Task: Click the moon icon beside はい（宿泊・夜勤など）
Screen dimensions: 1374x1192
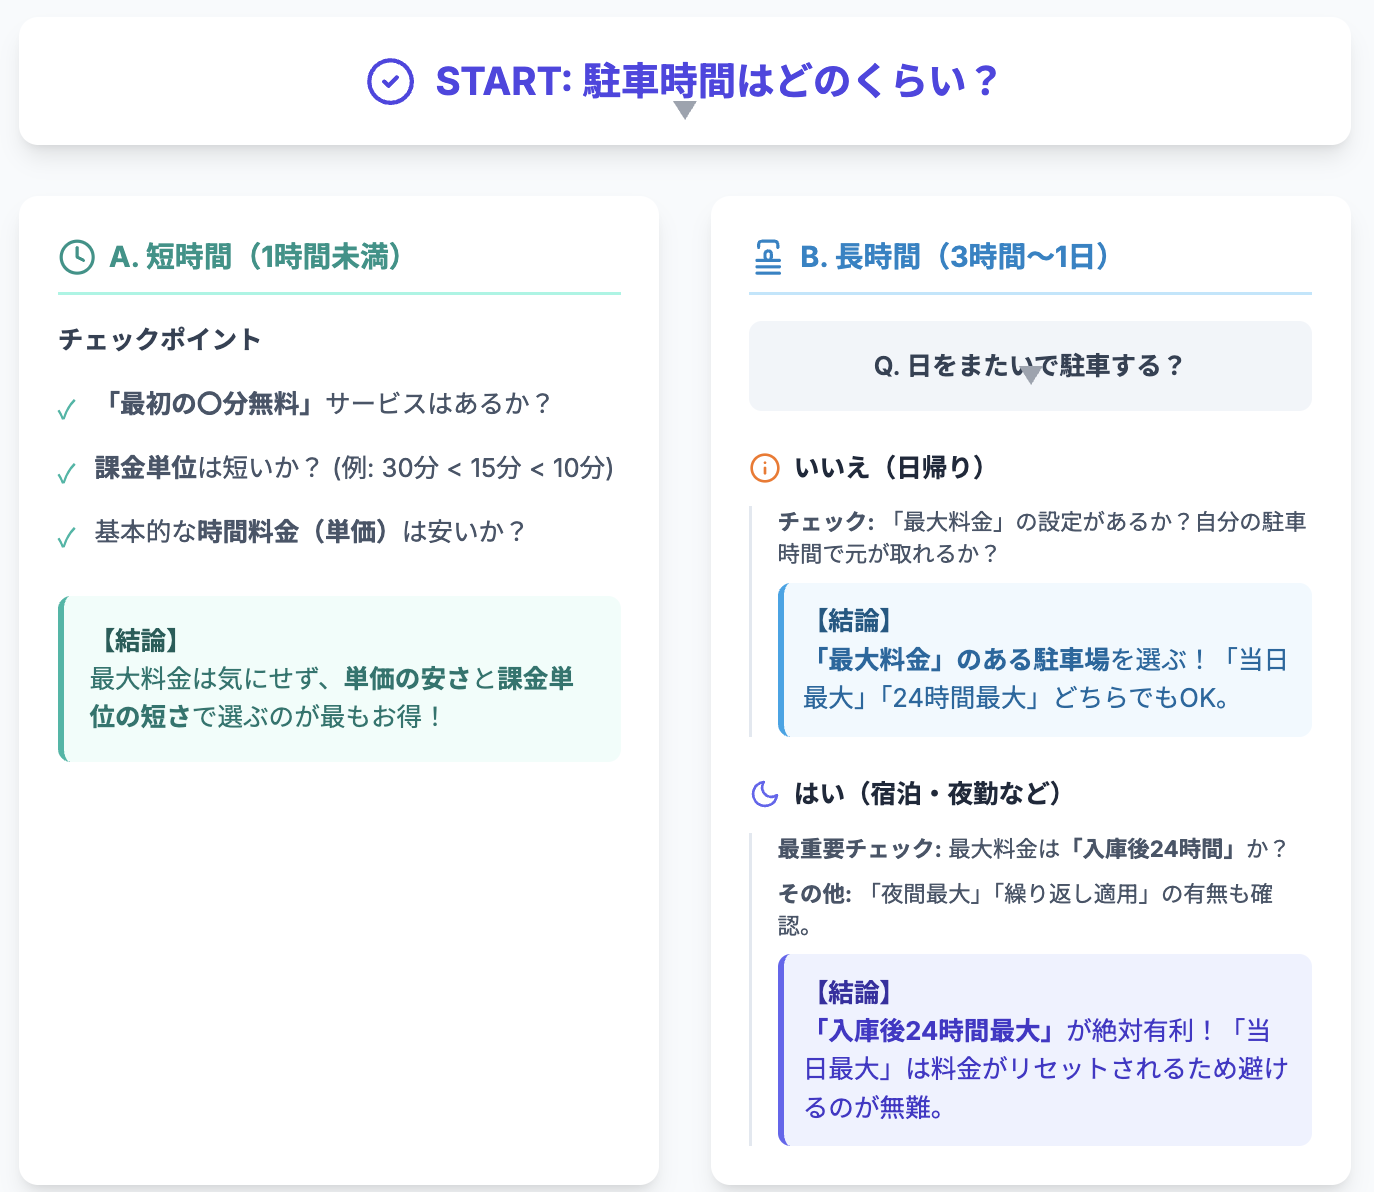Action: click(x=764, y=794)
